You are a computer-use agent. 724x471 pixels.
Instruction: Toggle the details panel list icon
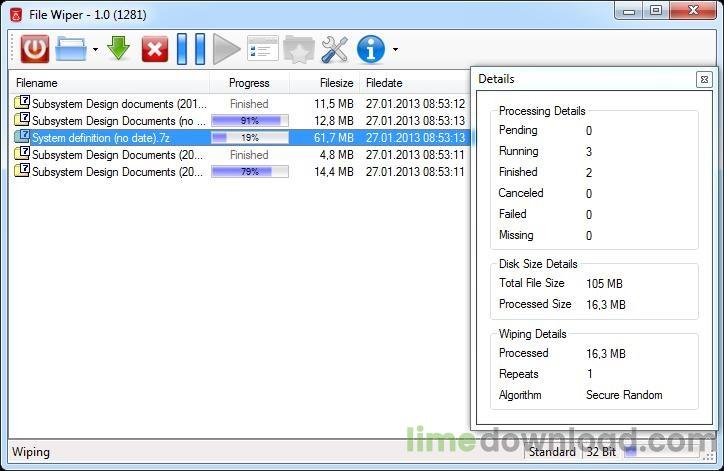pos(262,48)
